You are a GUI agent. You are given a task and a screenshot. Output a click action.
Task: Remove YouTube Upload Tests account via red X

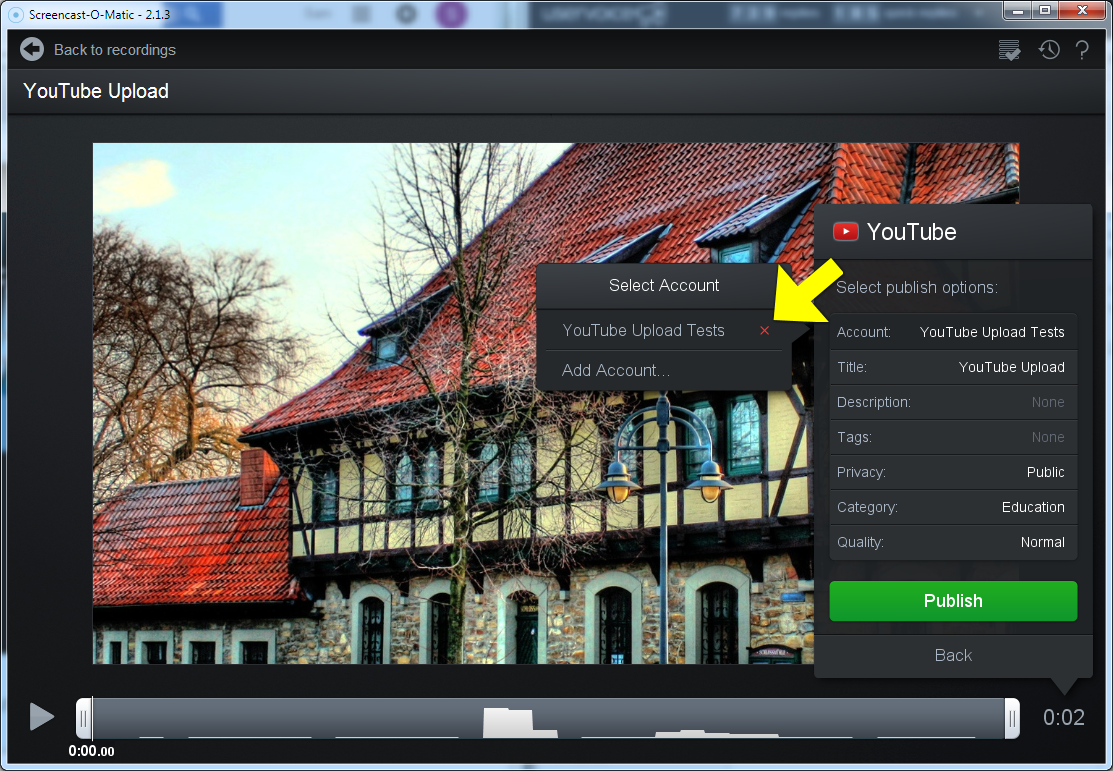[764, 330]
